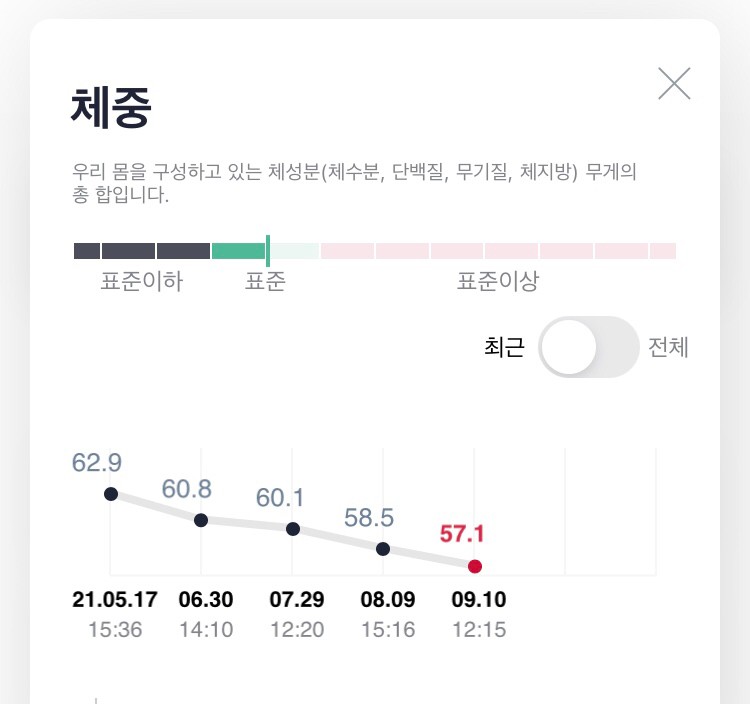Click the pink 표준이상 range segment

tap(498, 251)
